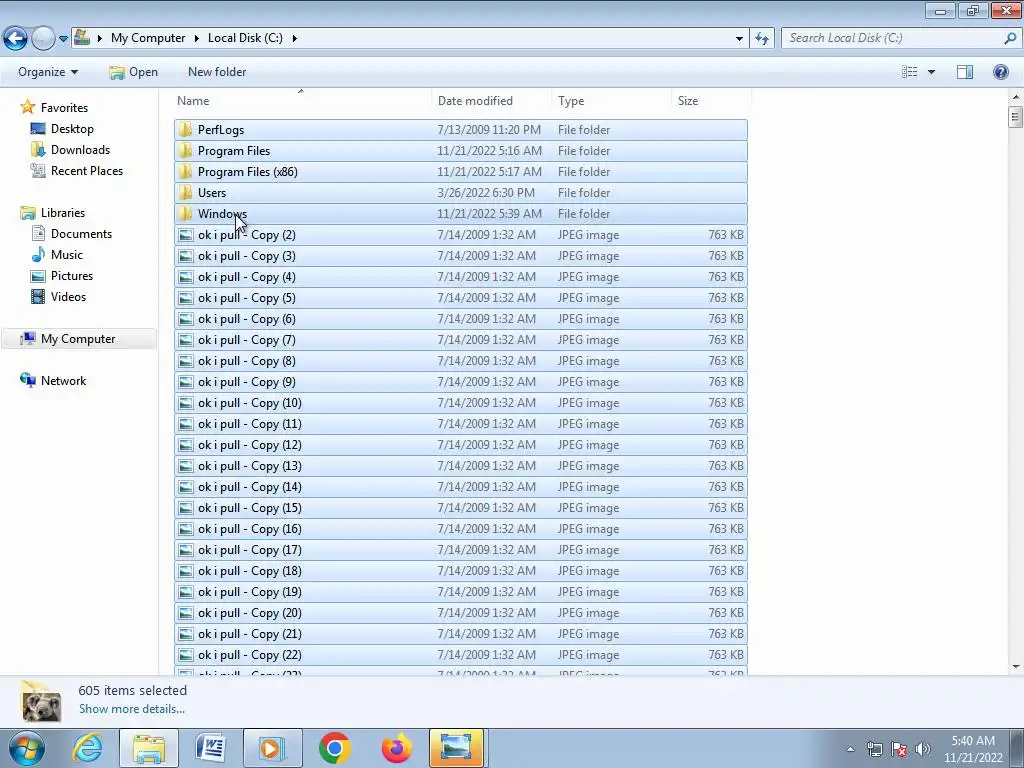Click the ok i pull - Copy (19) image icon
Screen dimensions: 1024x768
coord(186,592)
